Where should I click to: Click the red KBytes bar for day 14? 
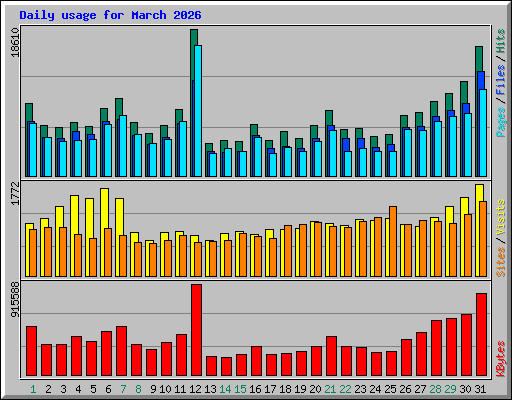click(226, 366)
